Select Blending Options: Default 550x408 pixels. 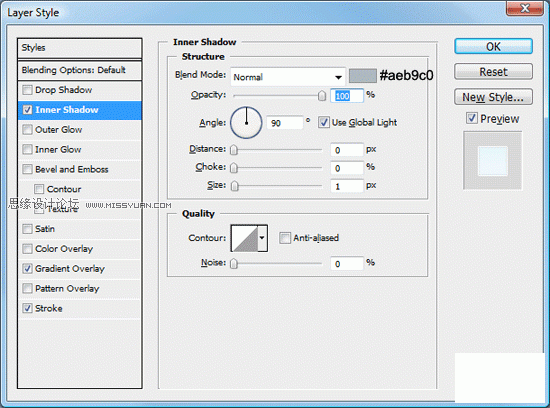pyautogui.click(x=80, y=70)
